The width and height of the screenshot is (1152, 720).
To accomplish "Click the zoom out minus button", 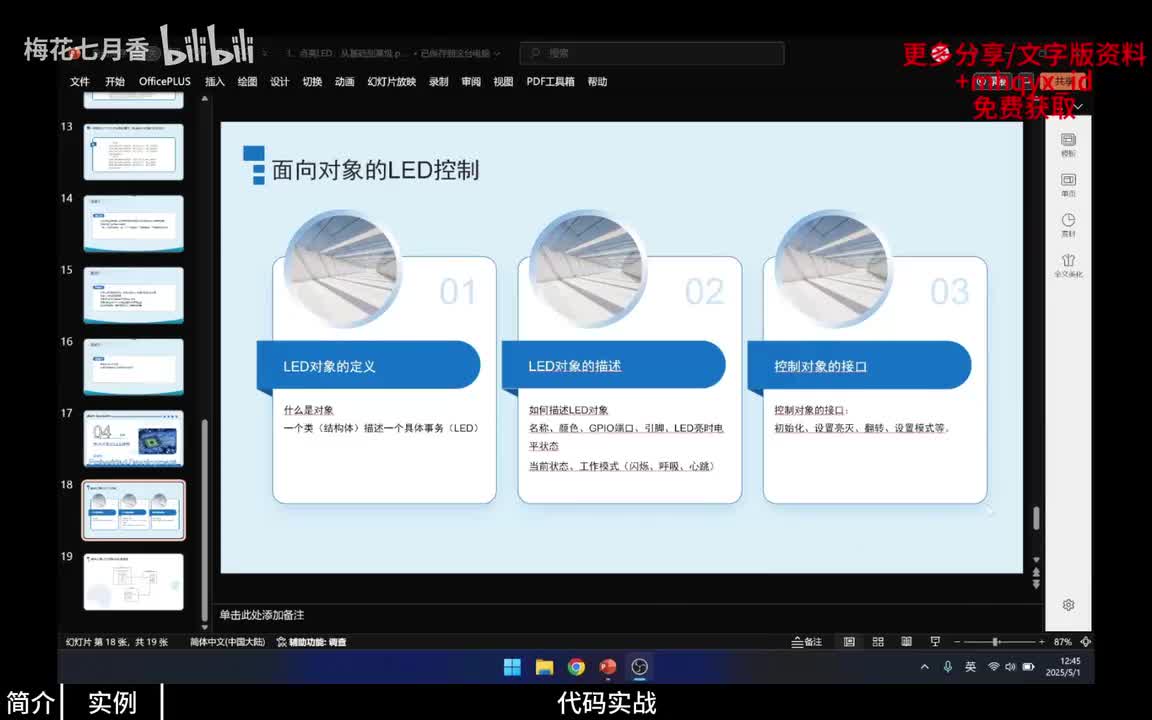I will (957, 641).
